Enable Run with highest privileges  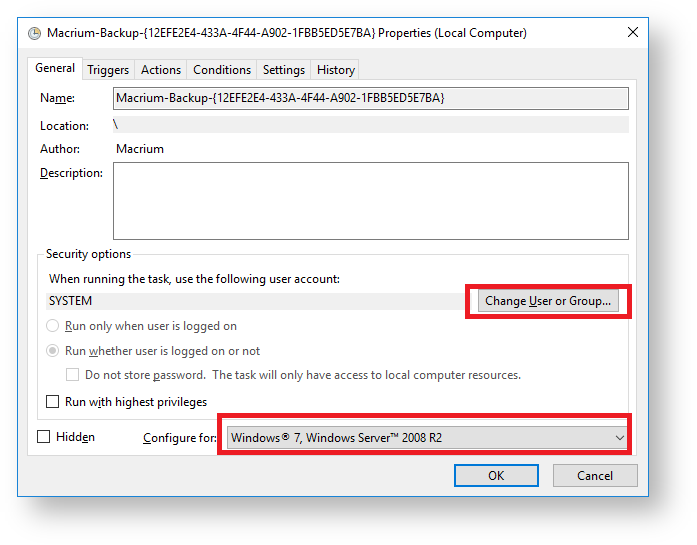point(54,402)
